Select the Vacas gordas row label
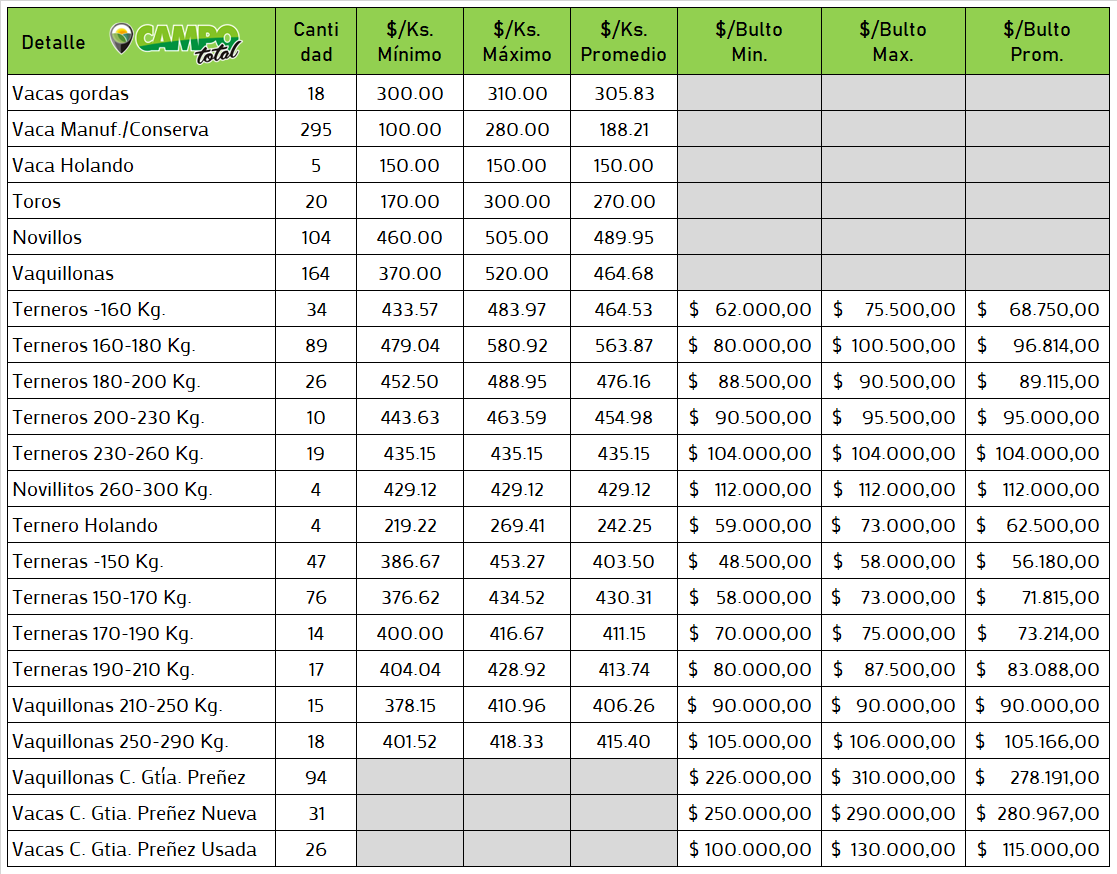Viewport: 1117px width, 874px height. (71, 94)
